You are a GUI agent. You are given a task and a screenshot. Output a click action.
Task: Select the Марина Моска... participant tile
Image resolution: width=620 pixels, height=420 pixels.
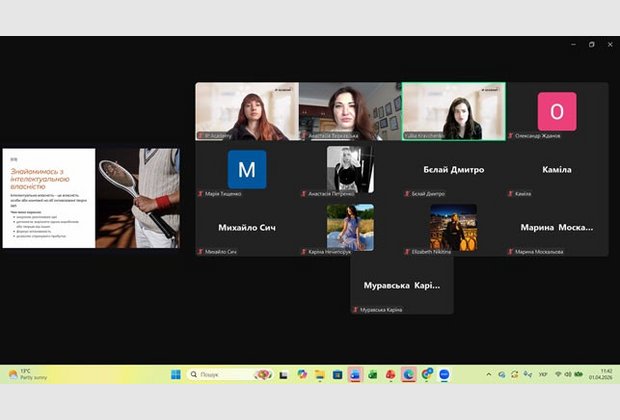pyautogui.click(x=557, y=227)
